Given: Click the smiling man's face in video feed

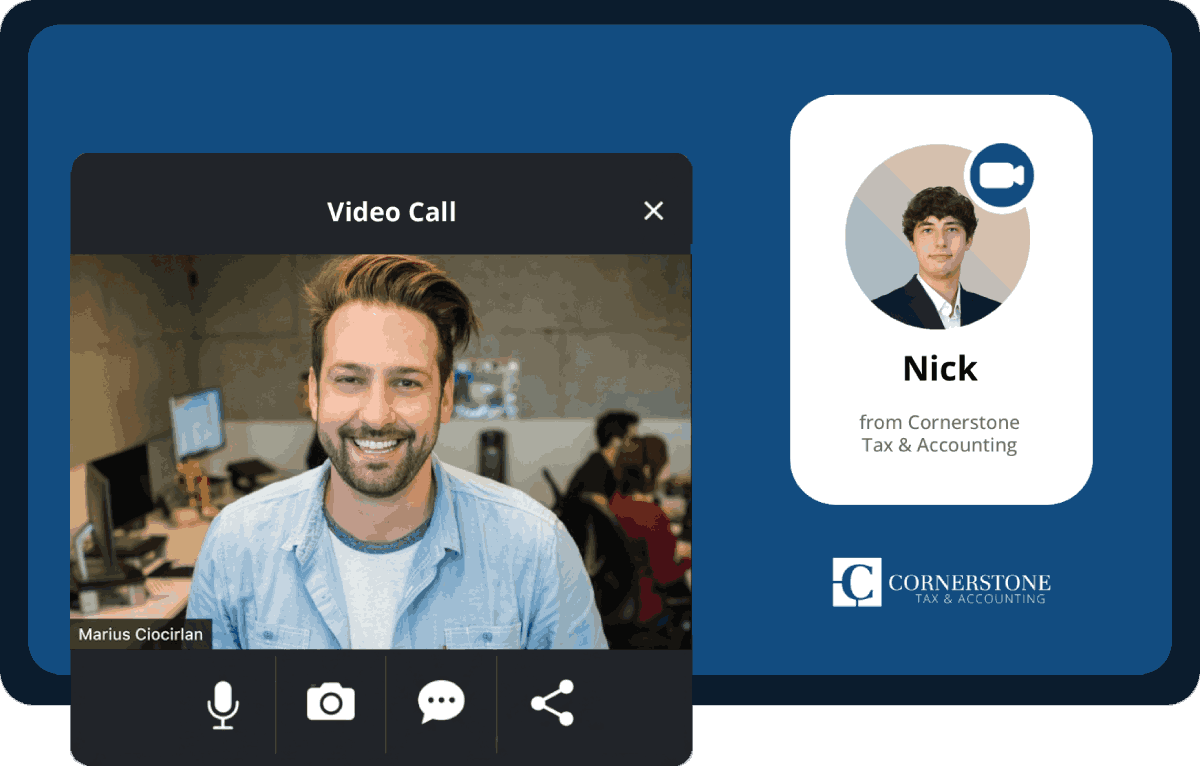Looking at the screenshot, I should pos(376,400).
